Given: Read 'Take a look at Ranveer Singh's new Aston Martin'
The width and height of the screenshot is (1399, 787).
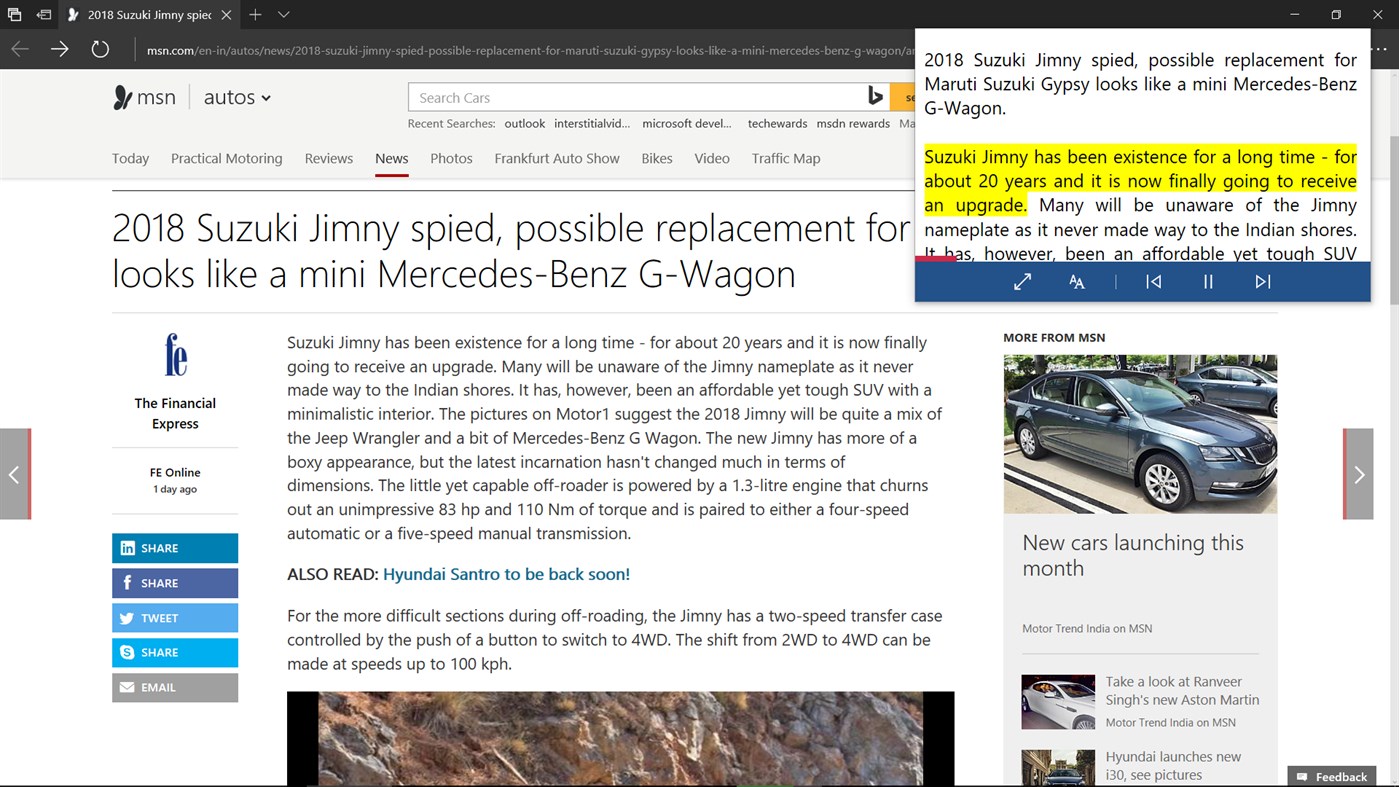Looking at the screenshot, I should tap(1182, 691).
